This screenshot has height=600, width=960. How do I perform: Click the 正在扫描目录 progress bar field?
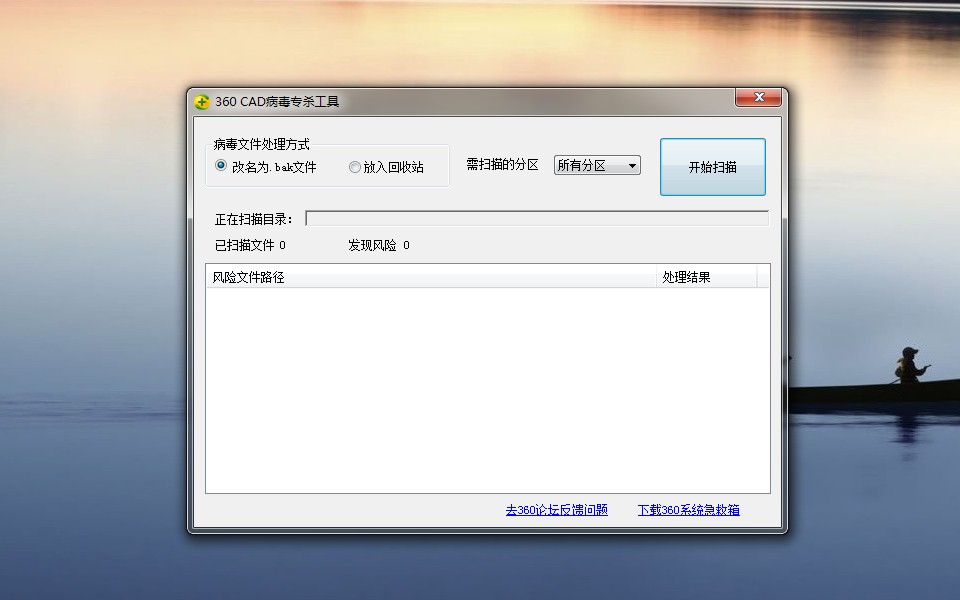536,219
